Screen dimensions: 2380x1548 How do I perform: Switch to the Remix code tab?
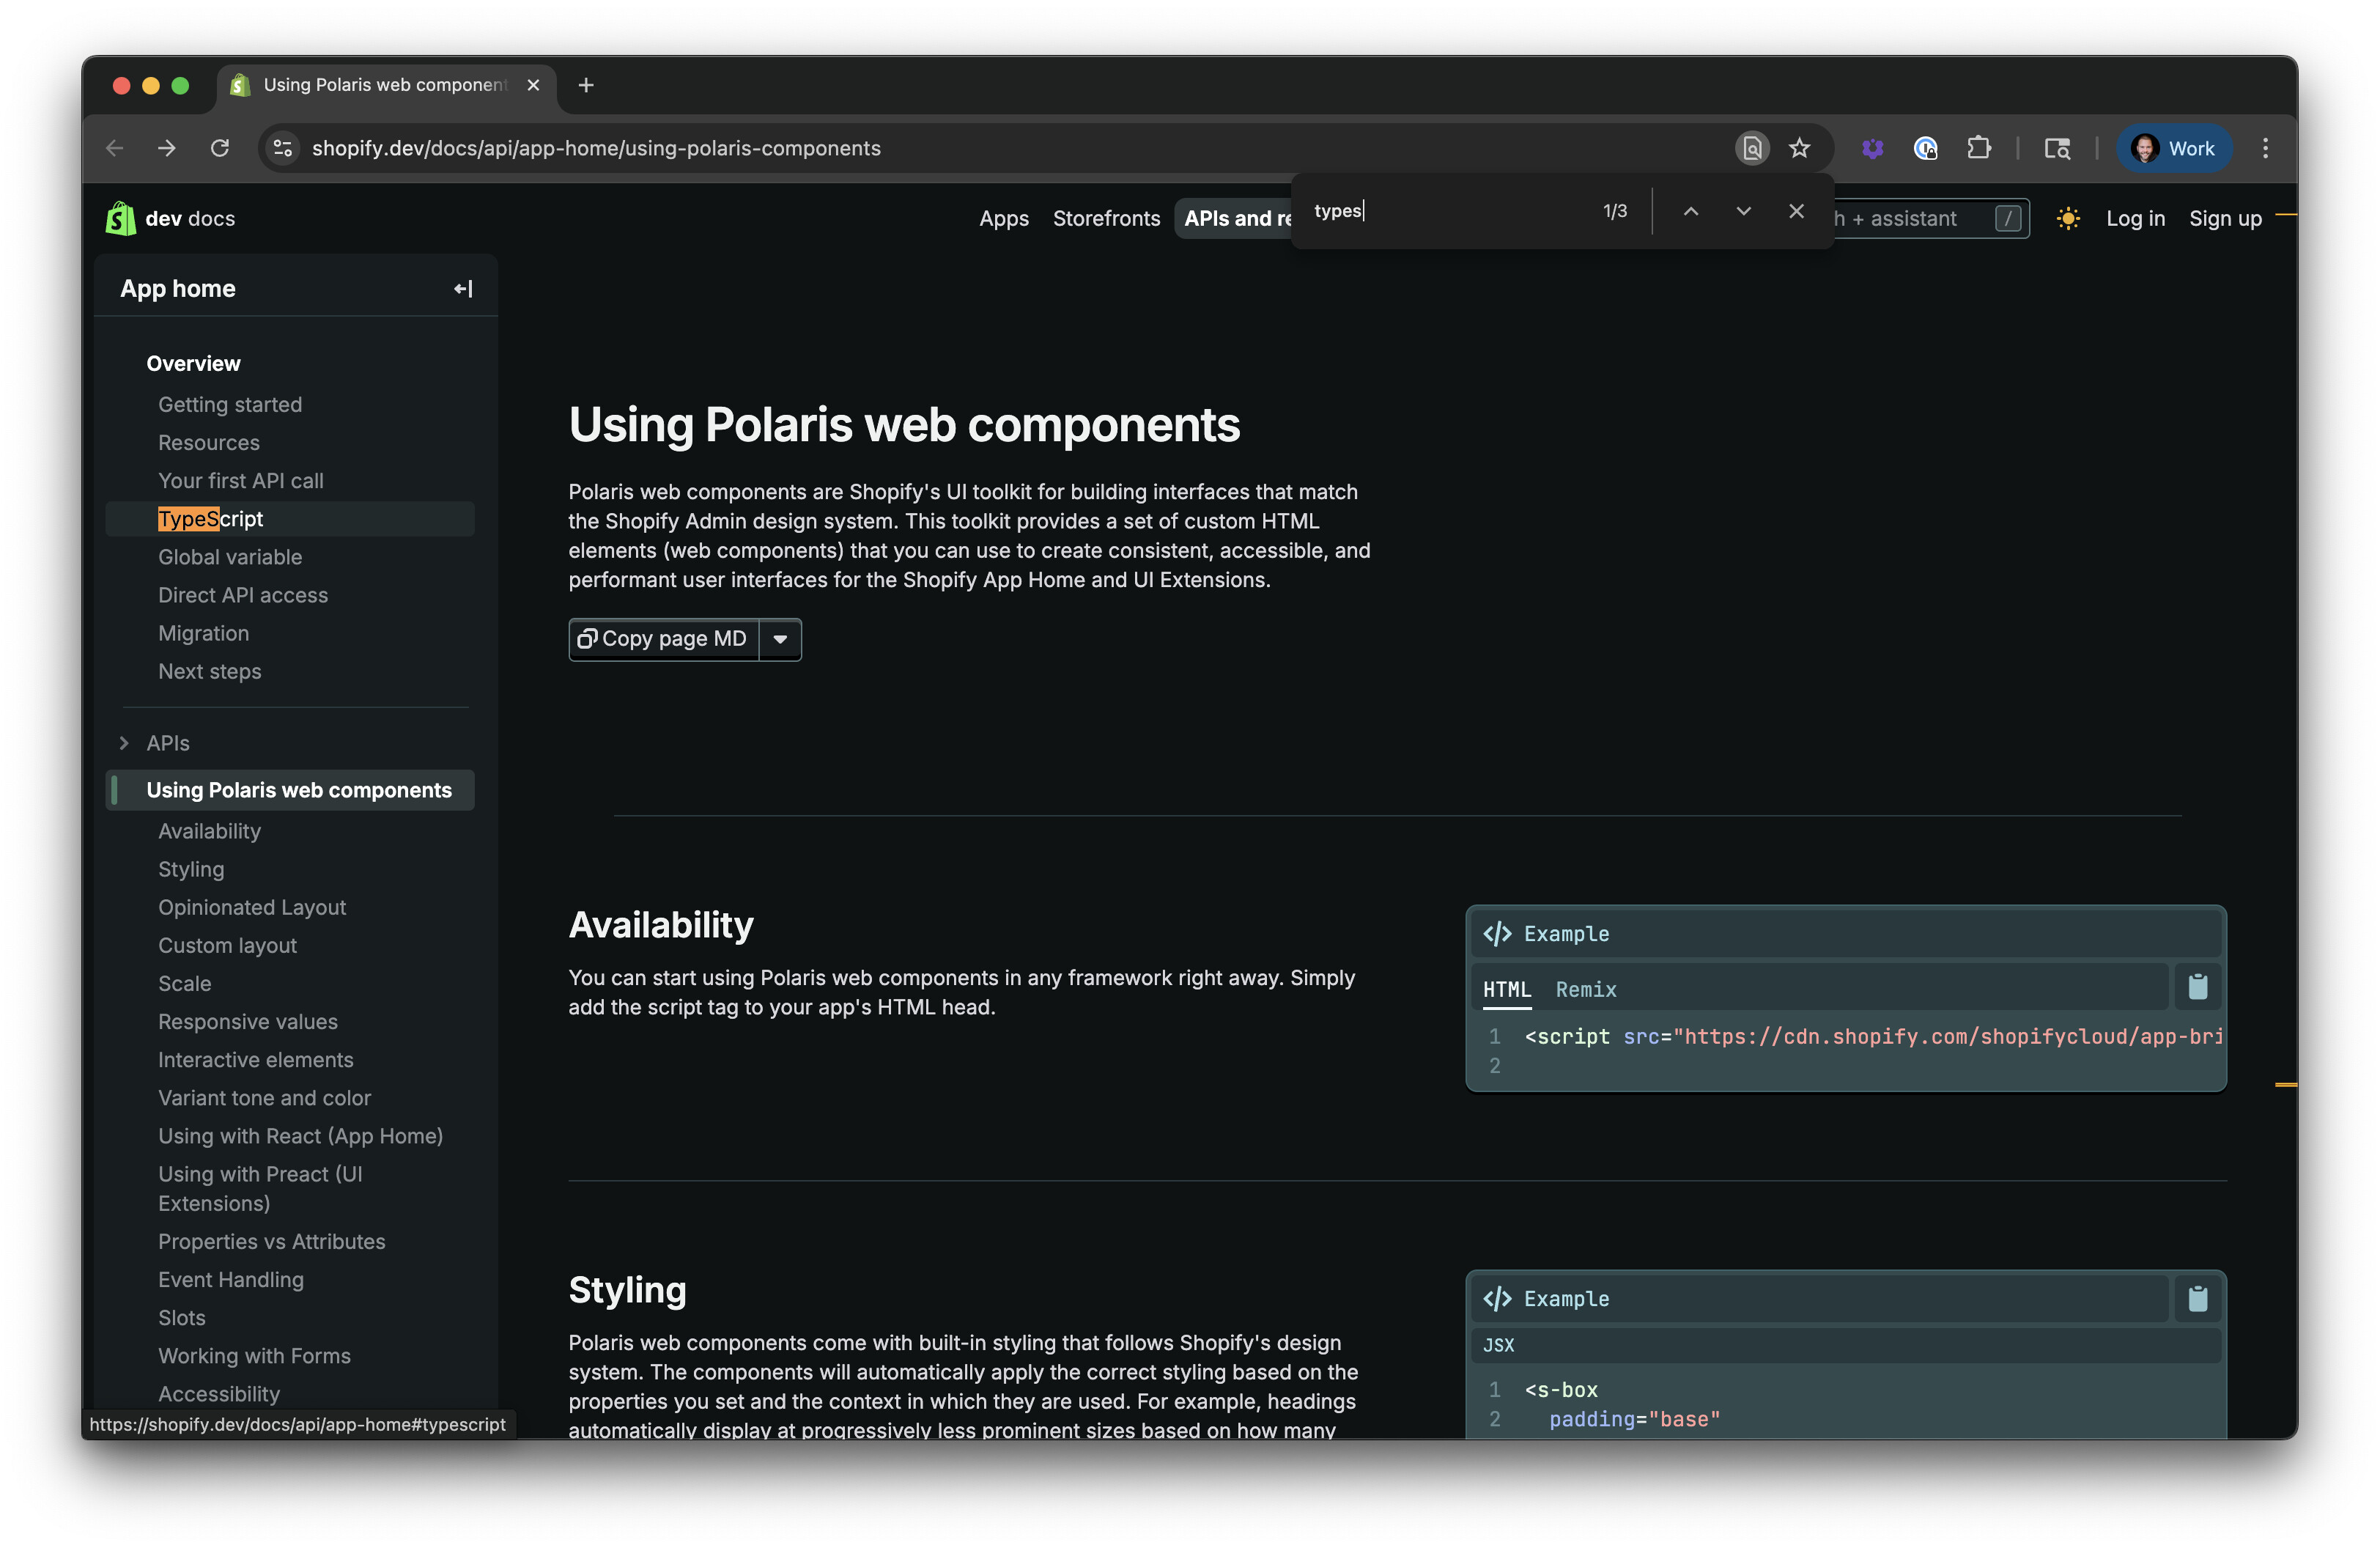[1586, 989]
